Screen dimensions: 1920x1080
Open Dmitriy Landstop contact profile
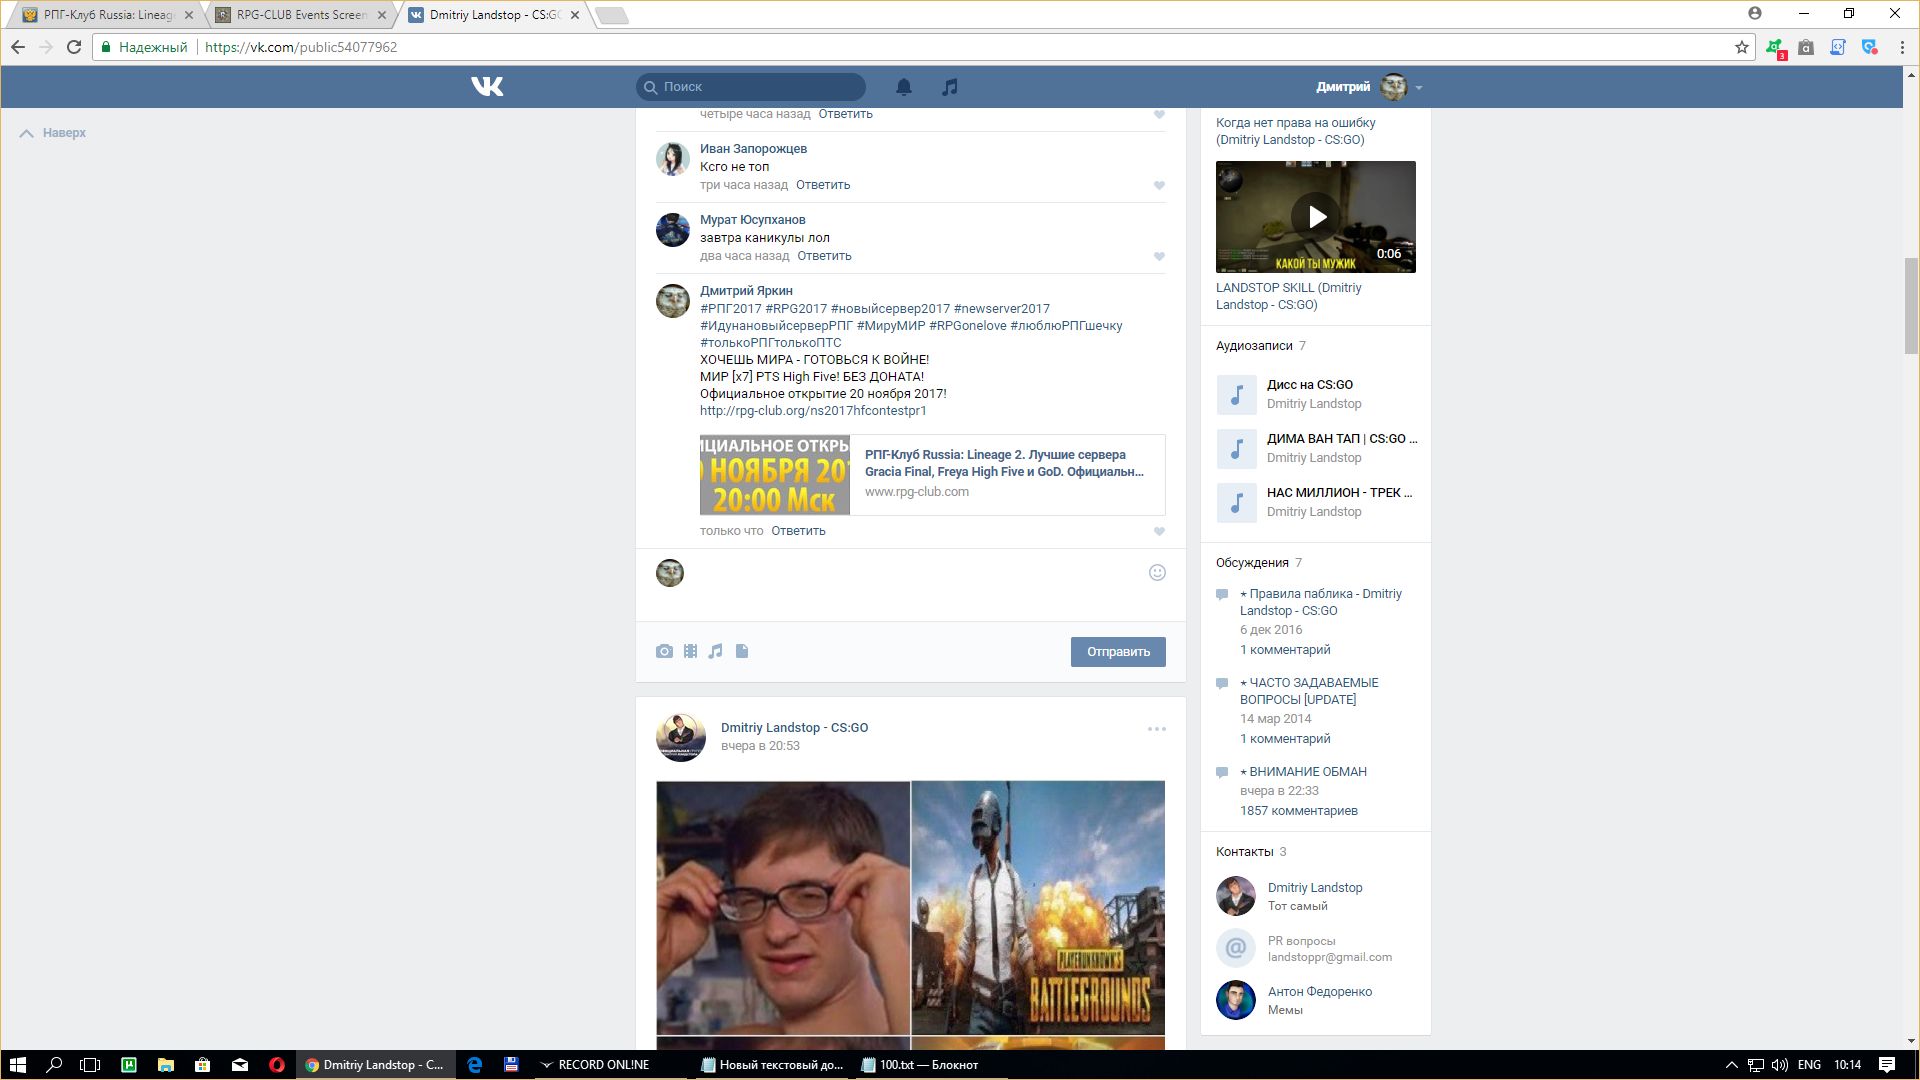pyautogui.click(x=1315, y=888)
